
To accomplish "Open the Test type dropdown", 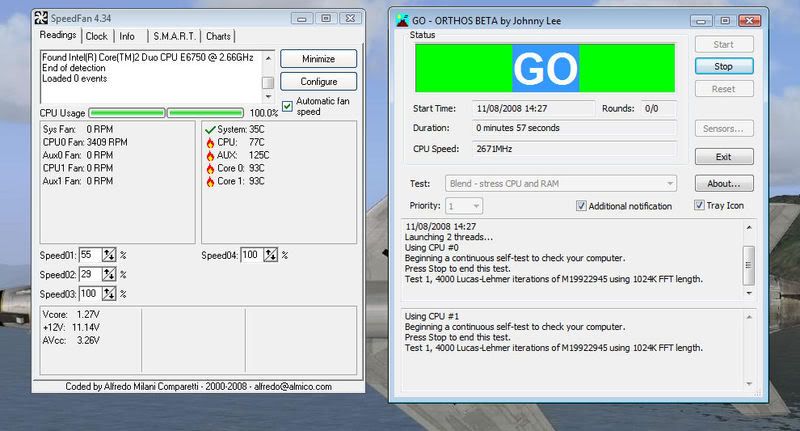I will click(561, 184).
